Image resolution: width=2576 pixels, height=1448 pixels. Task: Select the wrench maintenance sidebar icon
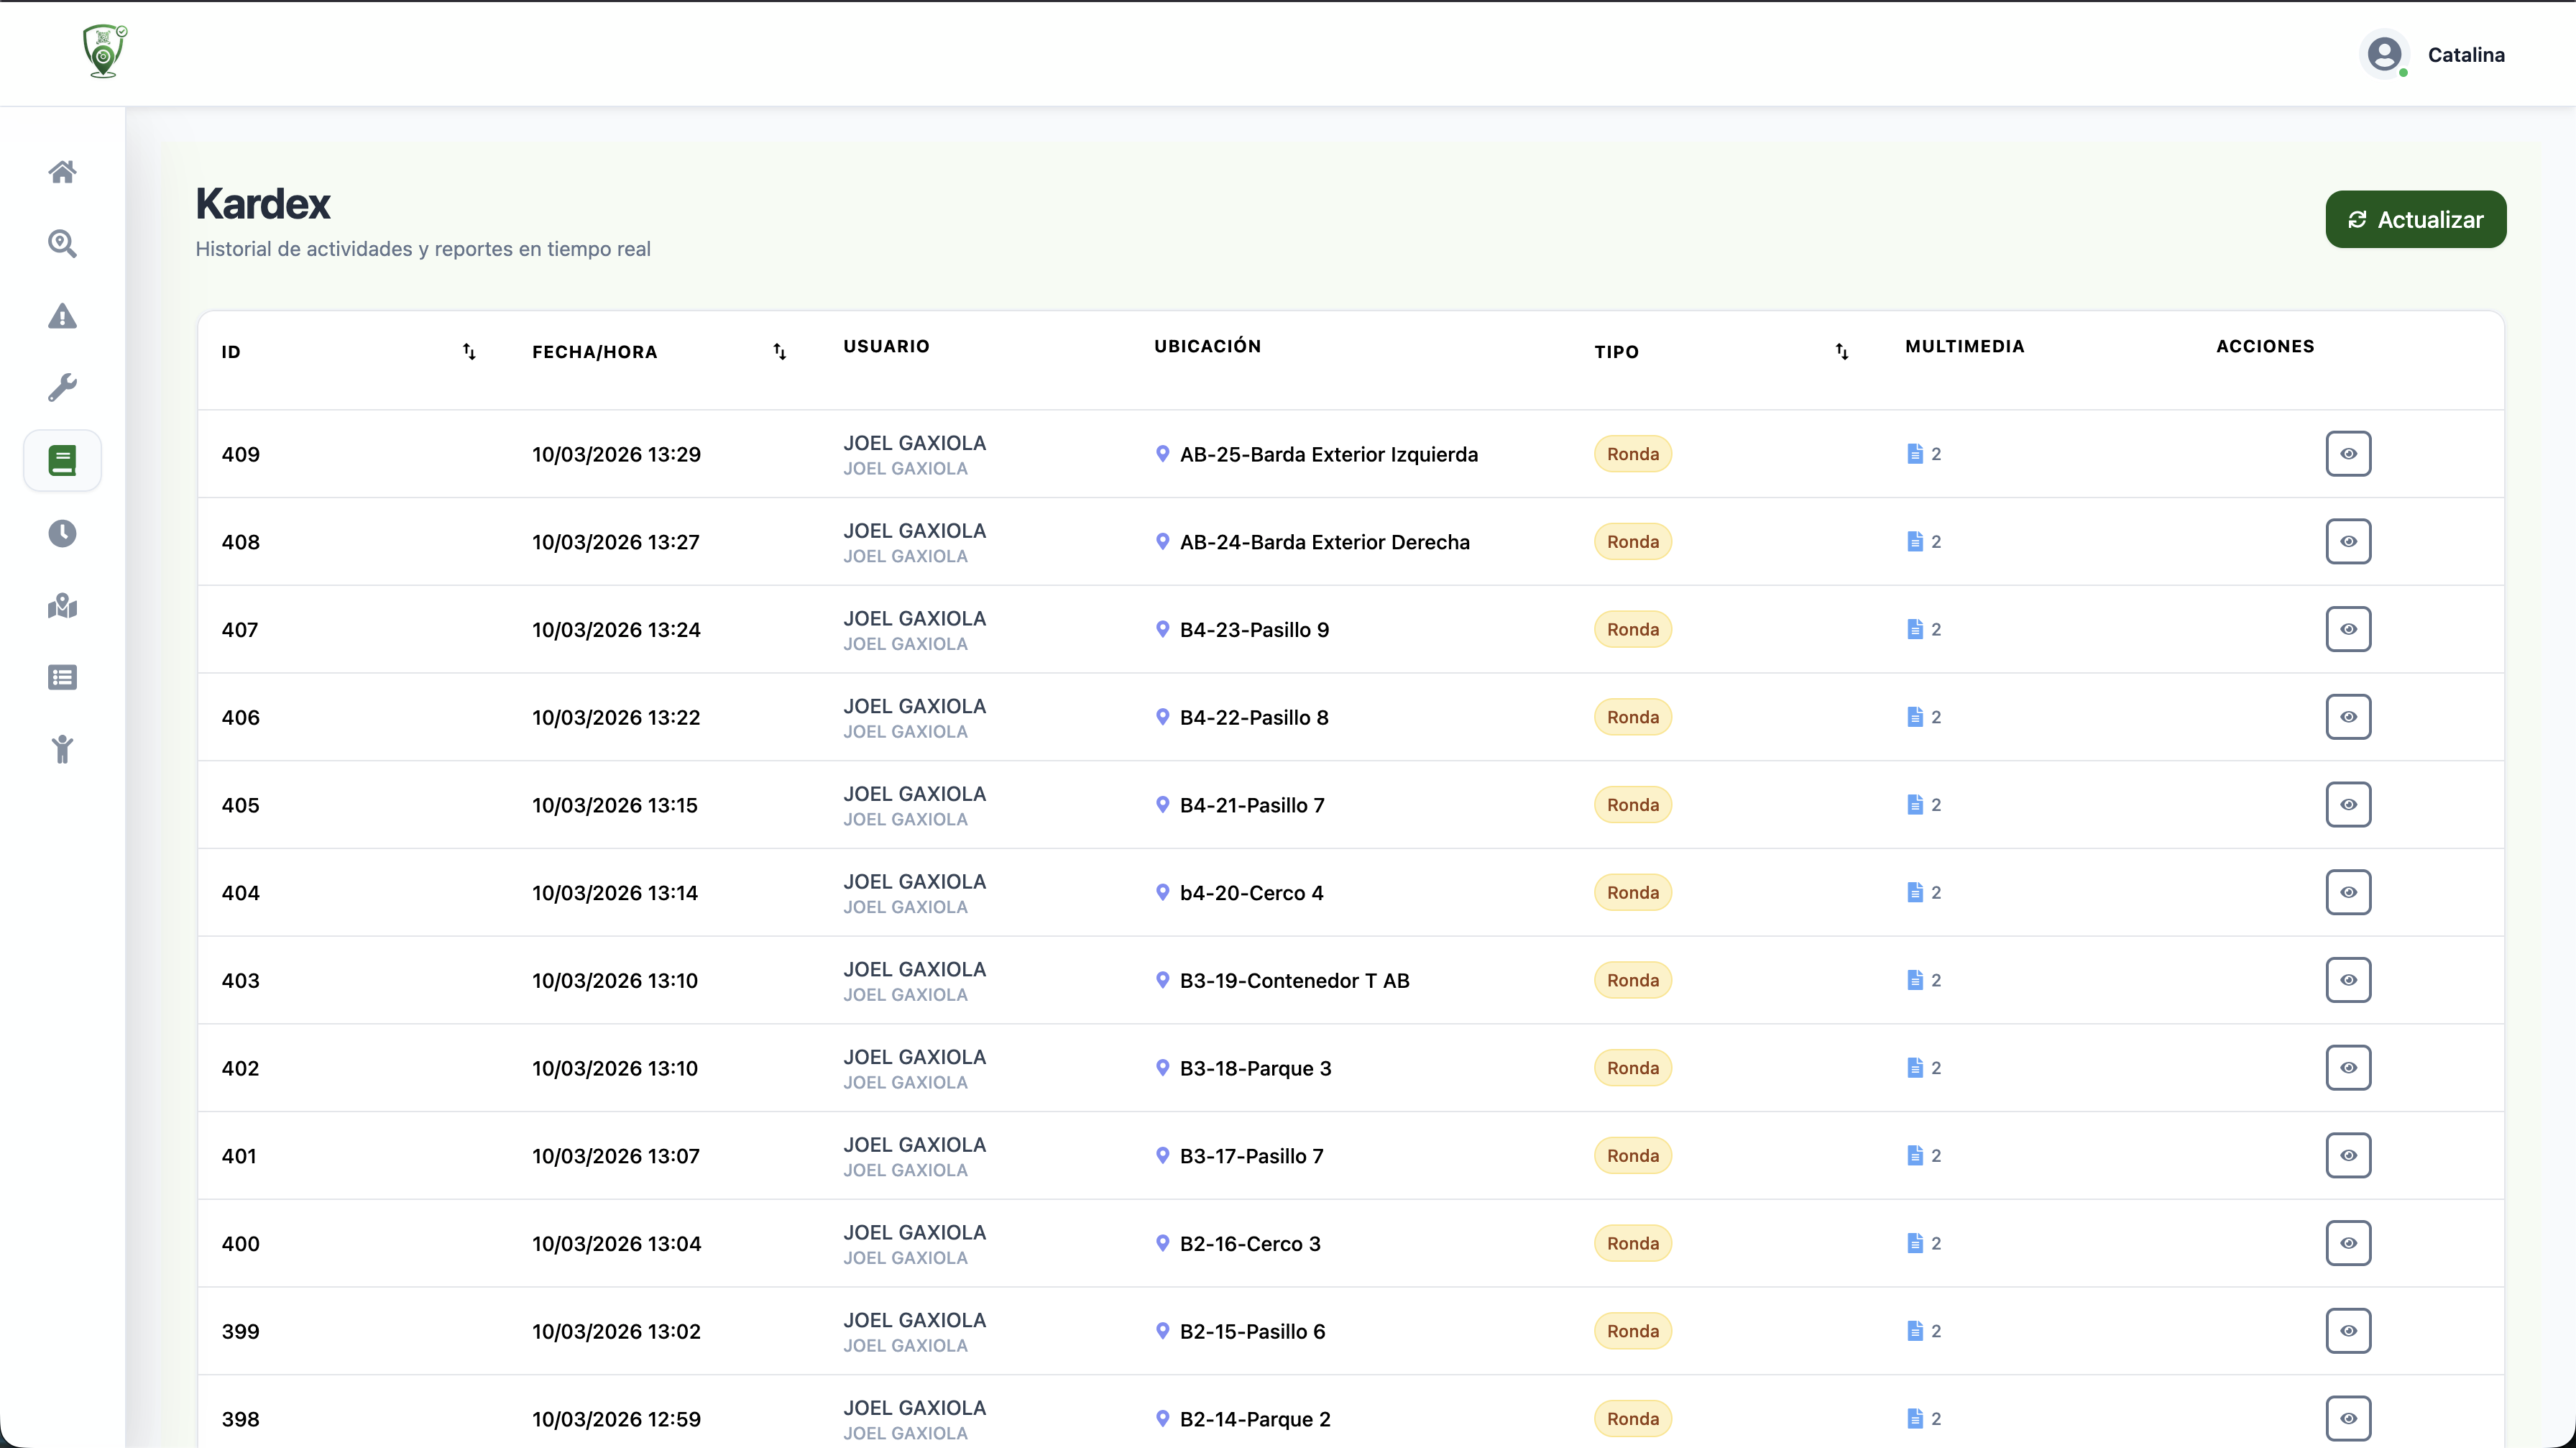click(62, 388)
